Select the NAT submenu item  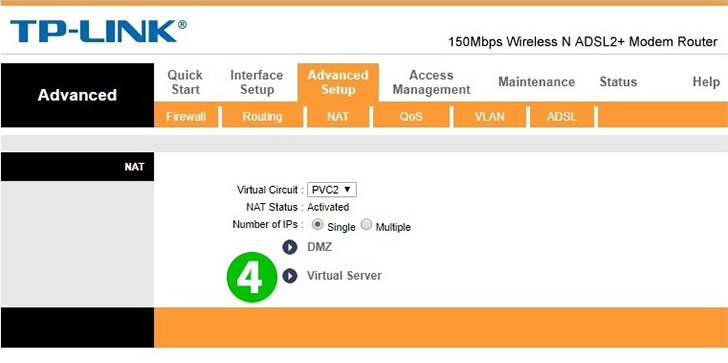(338, 117)
